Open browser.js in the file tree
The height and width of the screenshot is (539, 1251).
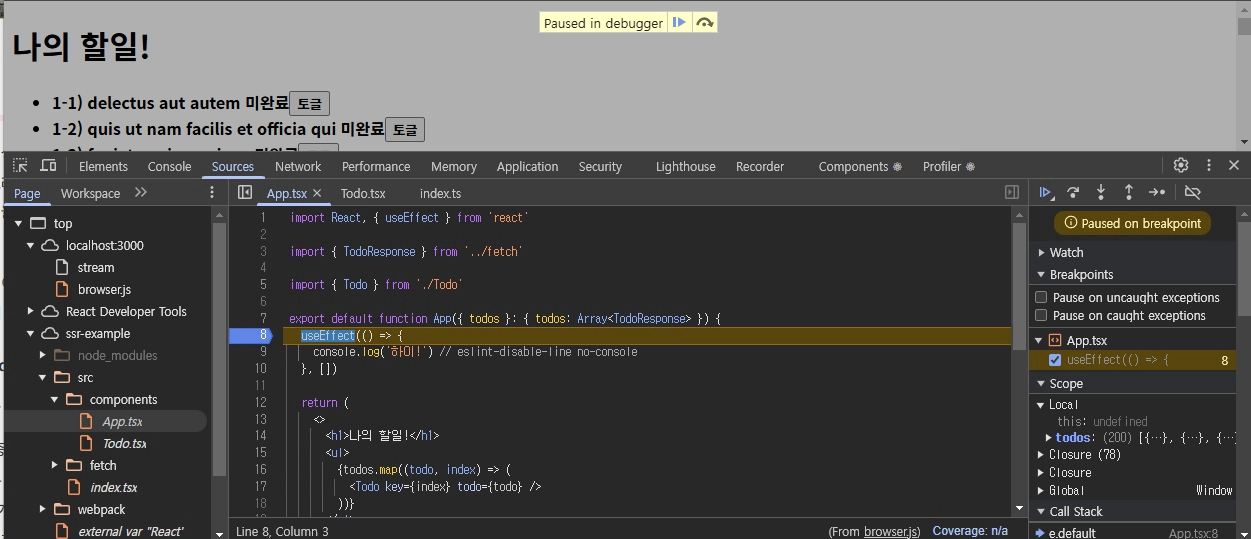pos(104,289)
